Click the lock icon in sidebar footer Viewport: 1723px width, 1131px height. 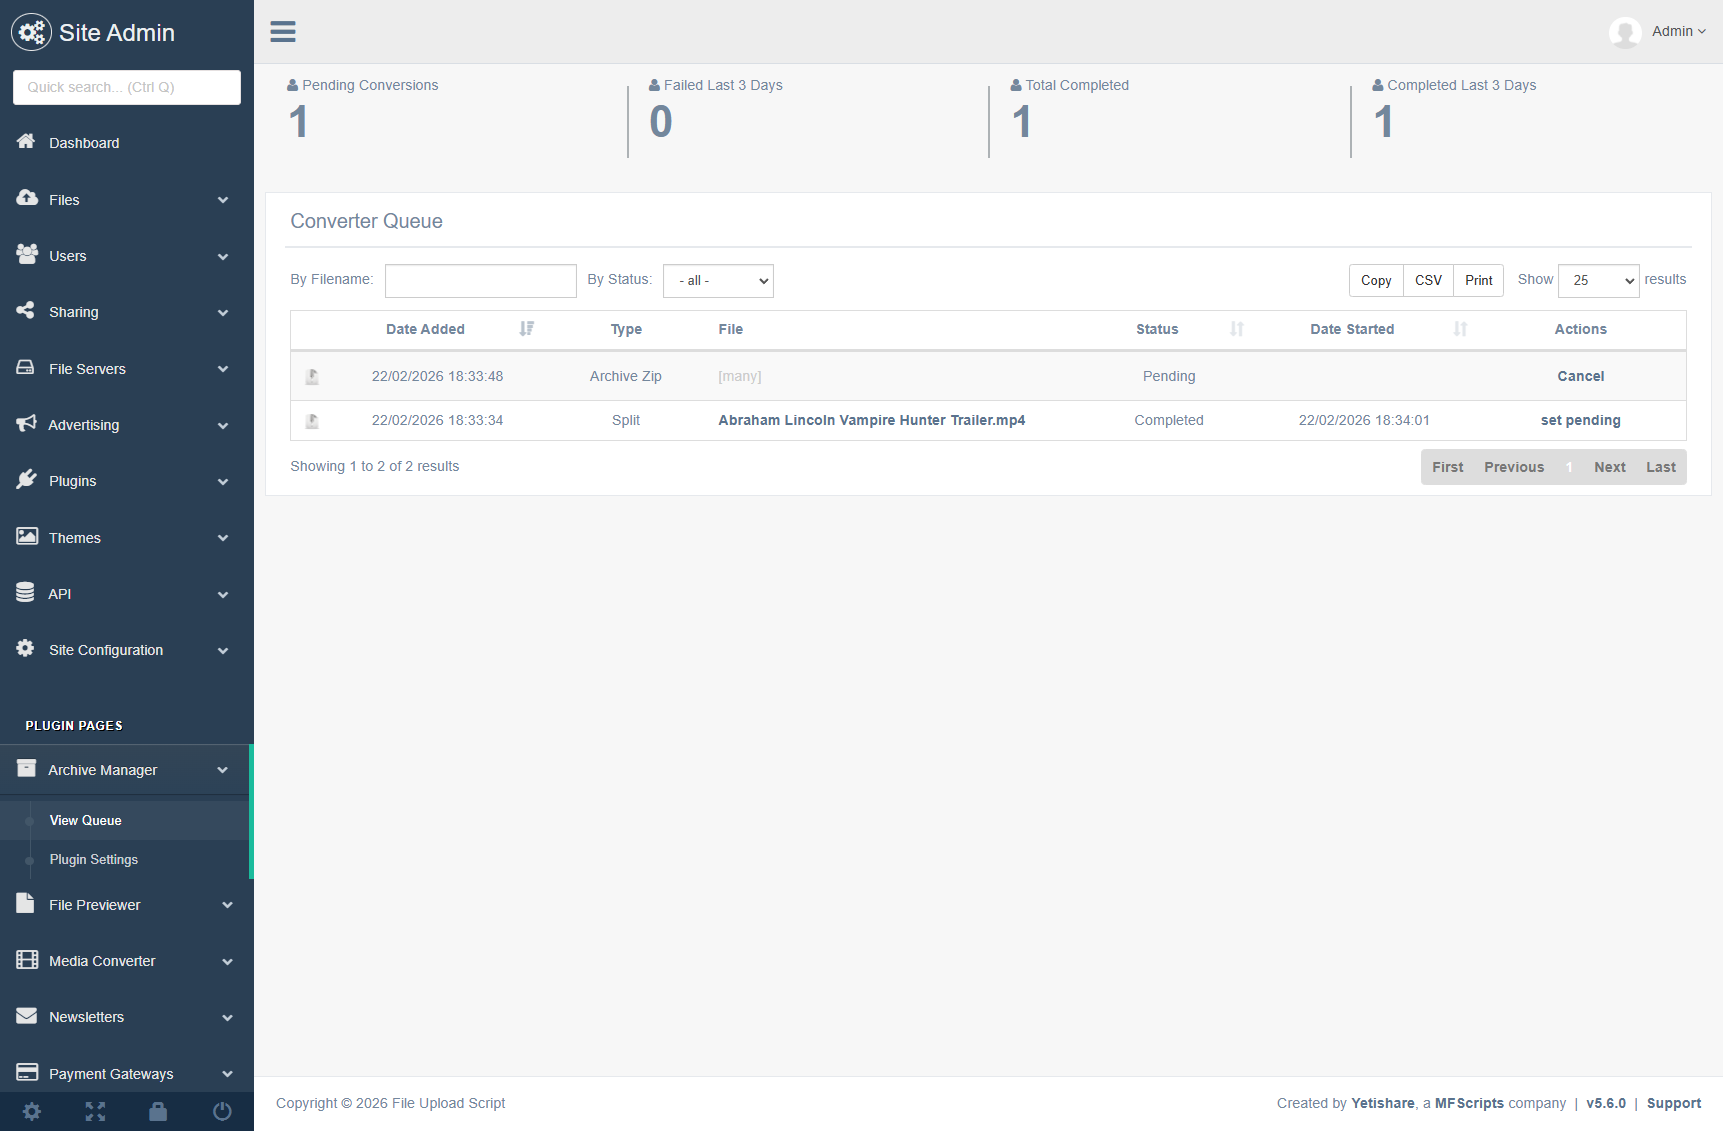(x=158, y=1111)
